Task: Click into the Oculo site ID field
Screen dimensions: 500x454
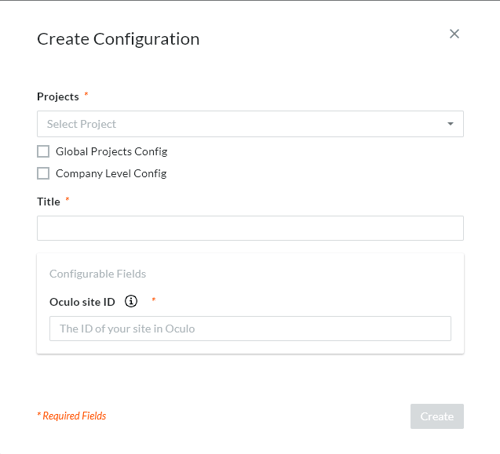Action: coord(250,329)
